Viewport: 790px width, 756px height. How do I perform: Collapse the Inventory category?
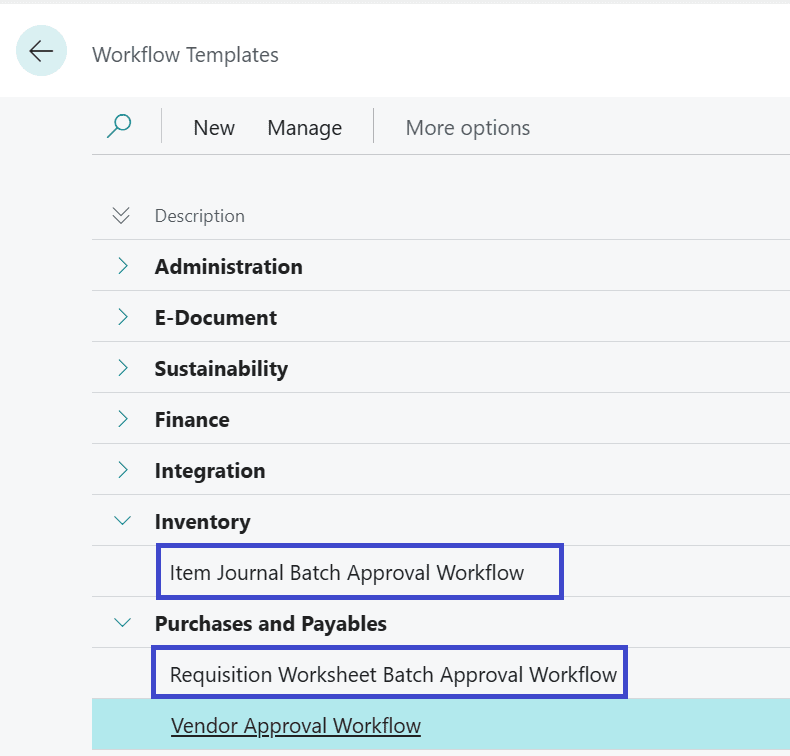click(123, 521)
